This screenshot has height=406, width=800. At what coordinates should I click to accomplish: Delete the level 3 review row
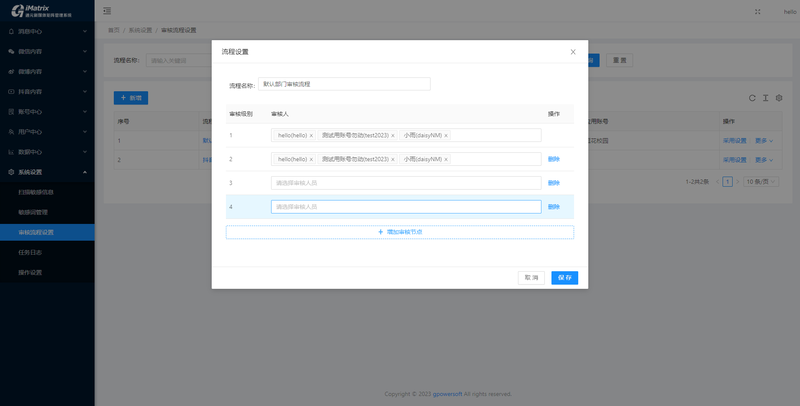click(554, 183)
